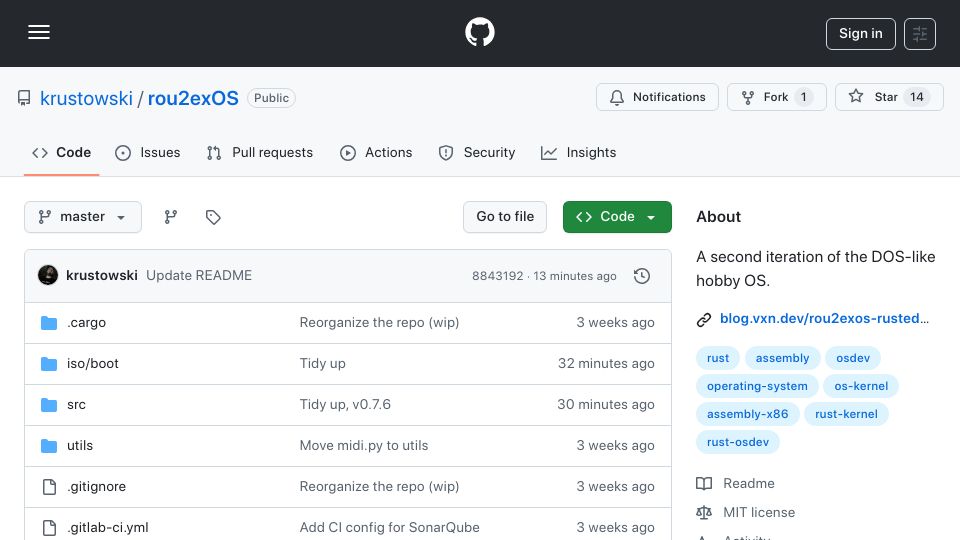Switch to the Issues tab
The height and width of the screenshot is (540, 960).
(148, 152)
